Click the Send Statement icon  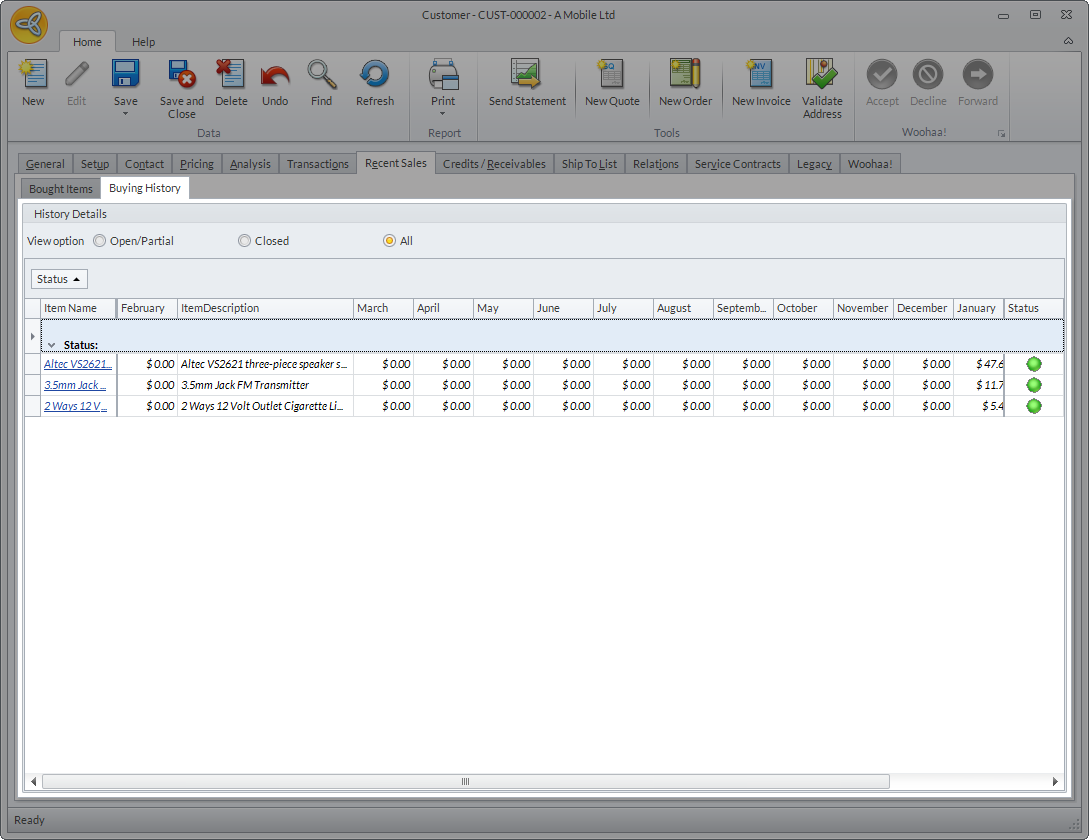(526, 76)
